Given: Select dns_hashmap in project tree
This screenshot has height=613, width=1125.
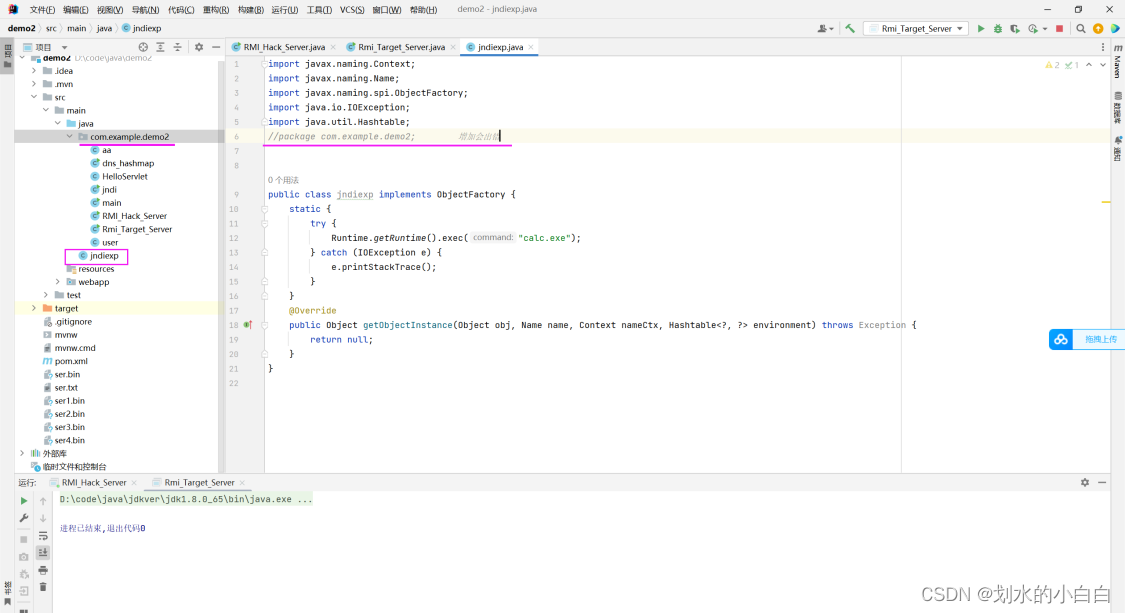Looking at the screenshot, I should pyautogui.click(x=128, y=164).
